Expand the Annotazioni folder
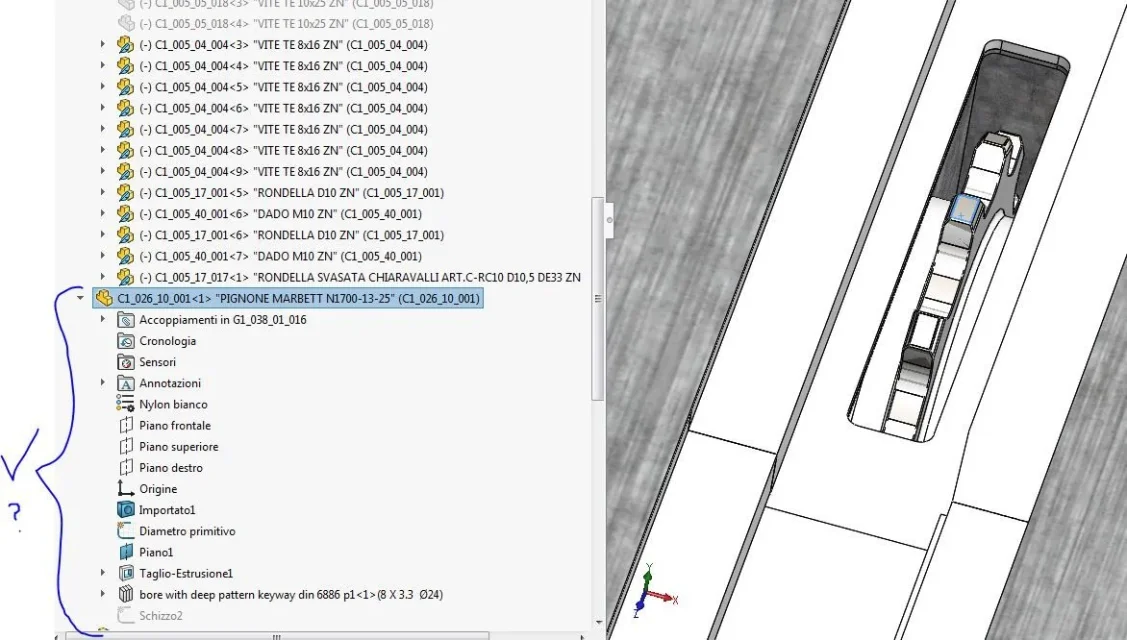 tap(103, 383)
